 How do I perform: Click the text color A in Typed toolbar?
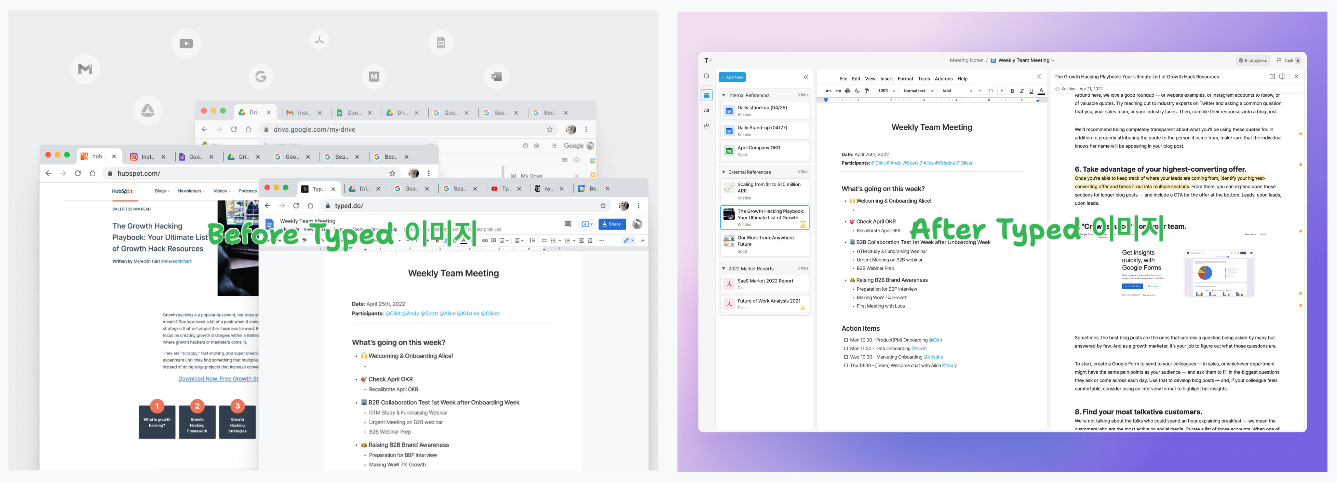[x=1040, y=90]
